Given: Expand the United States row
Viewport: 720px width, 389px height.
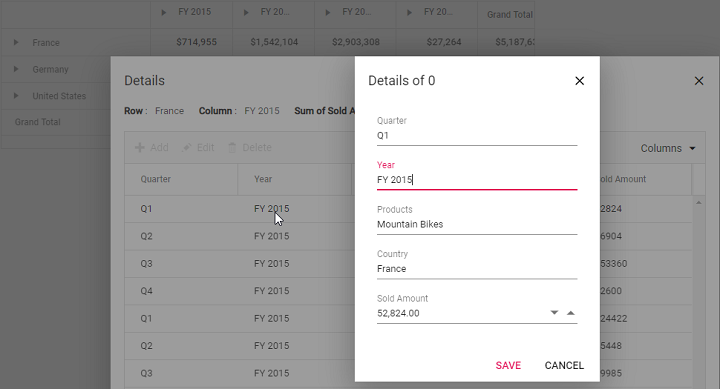Looking at the screenshot, I should coord(16,96).
